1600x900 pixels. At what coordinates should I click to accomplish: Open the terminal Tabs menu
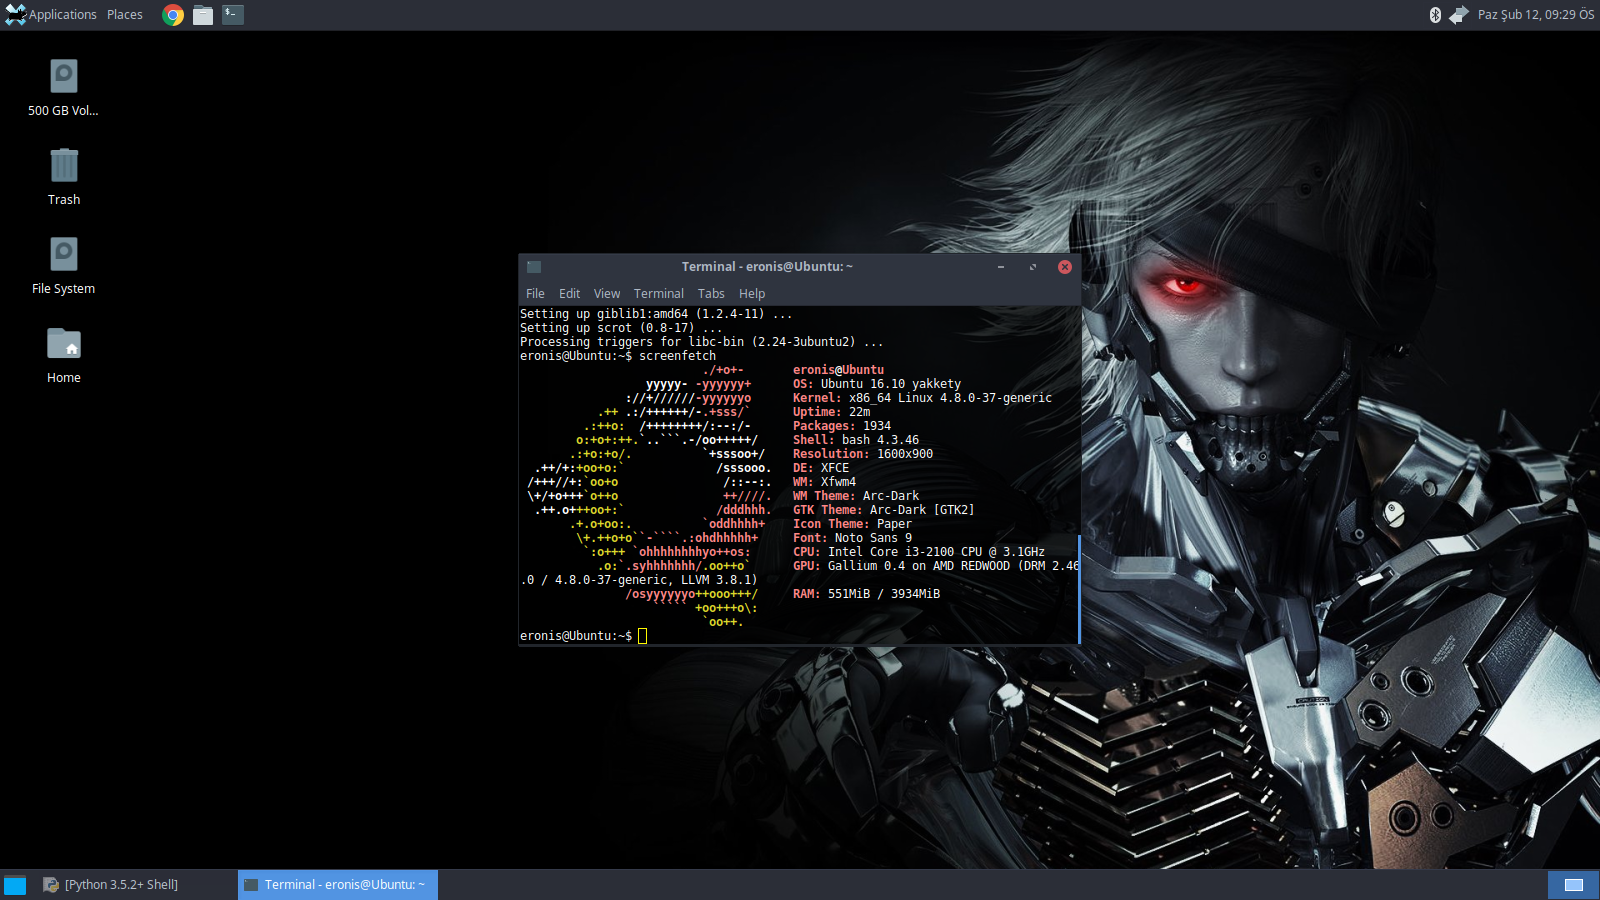point(711,294)
